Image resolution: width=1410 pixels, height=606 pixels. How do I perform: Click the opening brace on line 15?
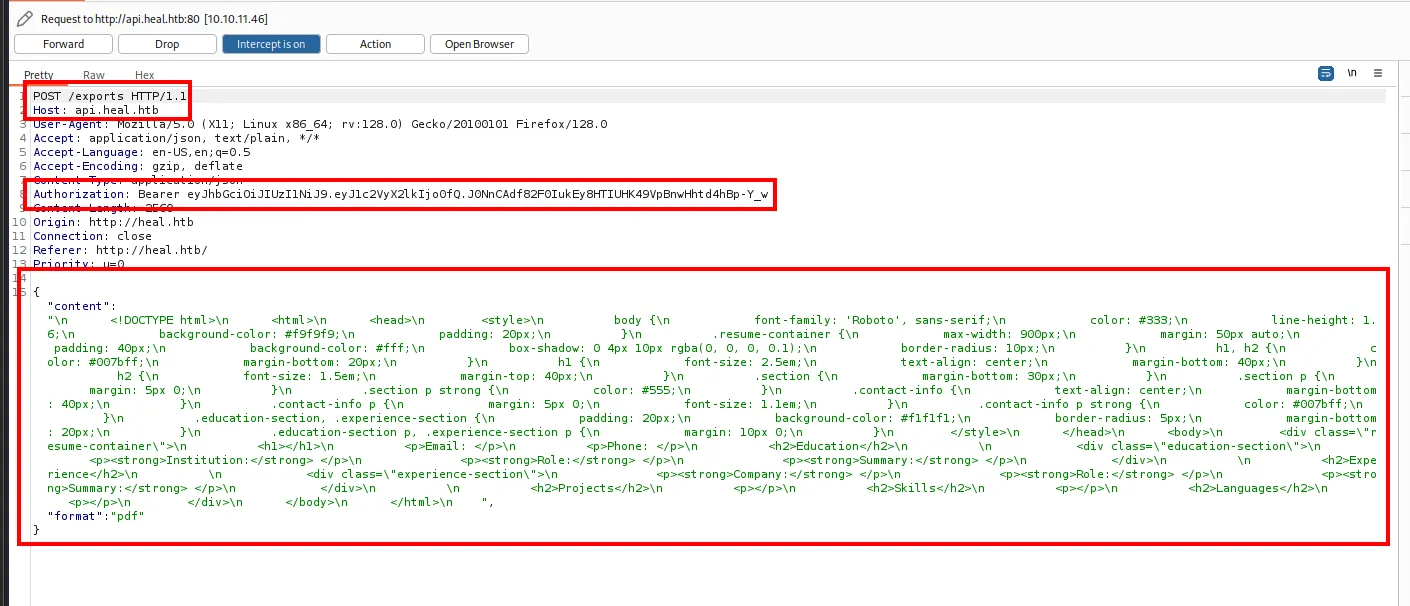pyautogui.click(x=36, y=291)
